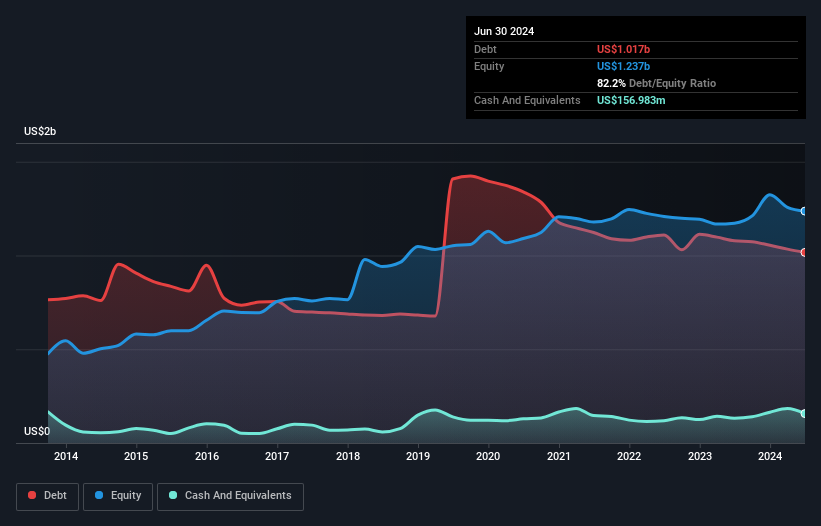The width and height of the screenshot is (821, 526).
Task: Click the US$156.983m cash value
Action: coord(631,100)
